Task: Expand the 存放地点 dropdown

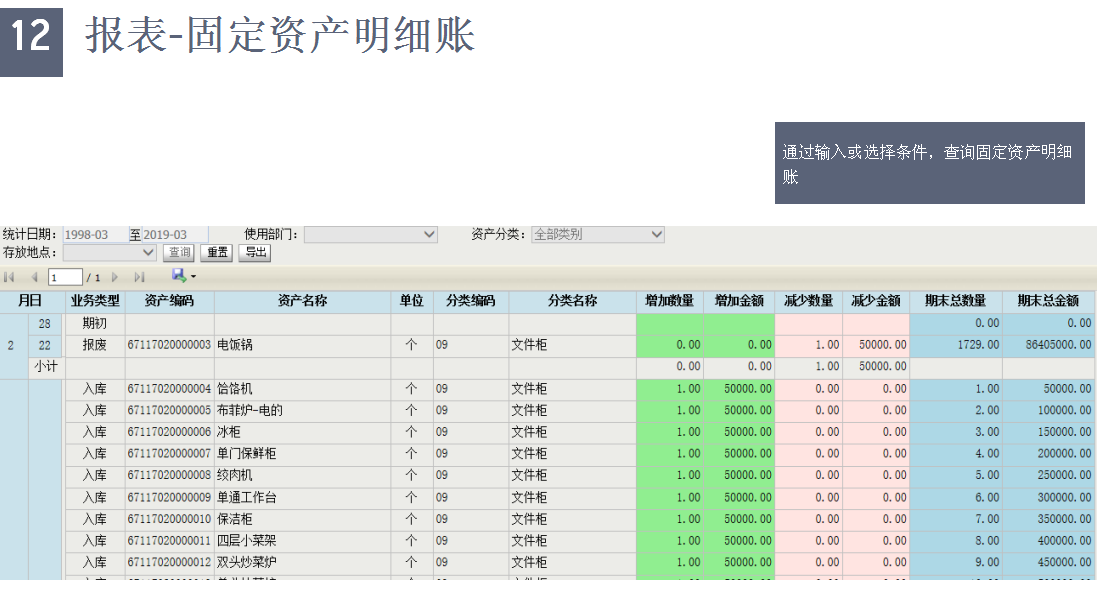Action: [149, 252]
